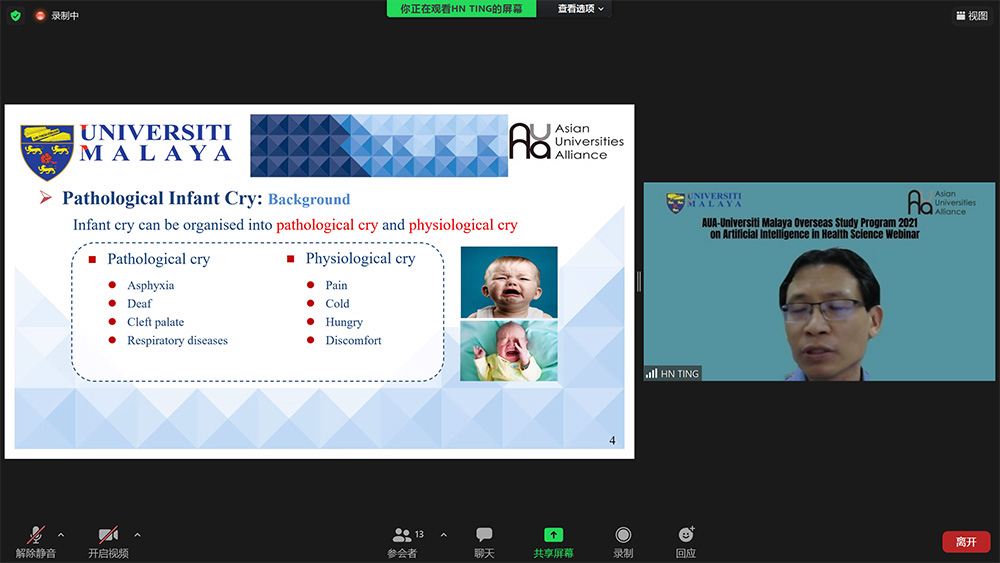Image resolution: width=1000 pixels, height=563 pixels.
Task: Click the HN TING screen sharing banner
Action: (461, 8)
